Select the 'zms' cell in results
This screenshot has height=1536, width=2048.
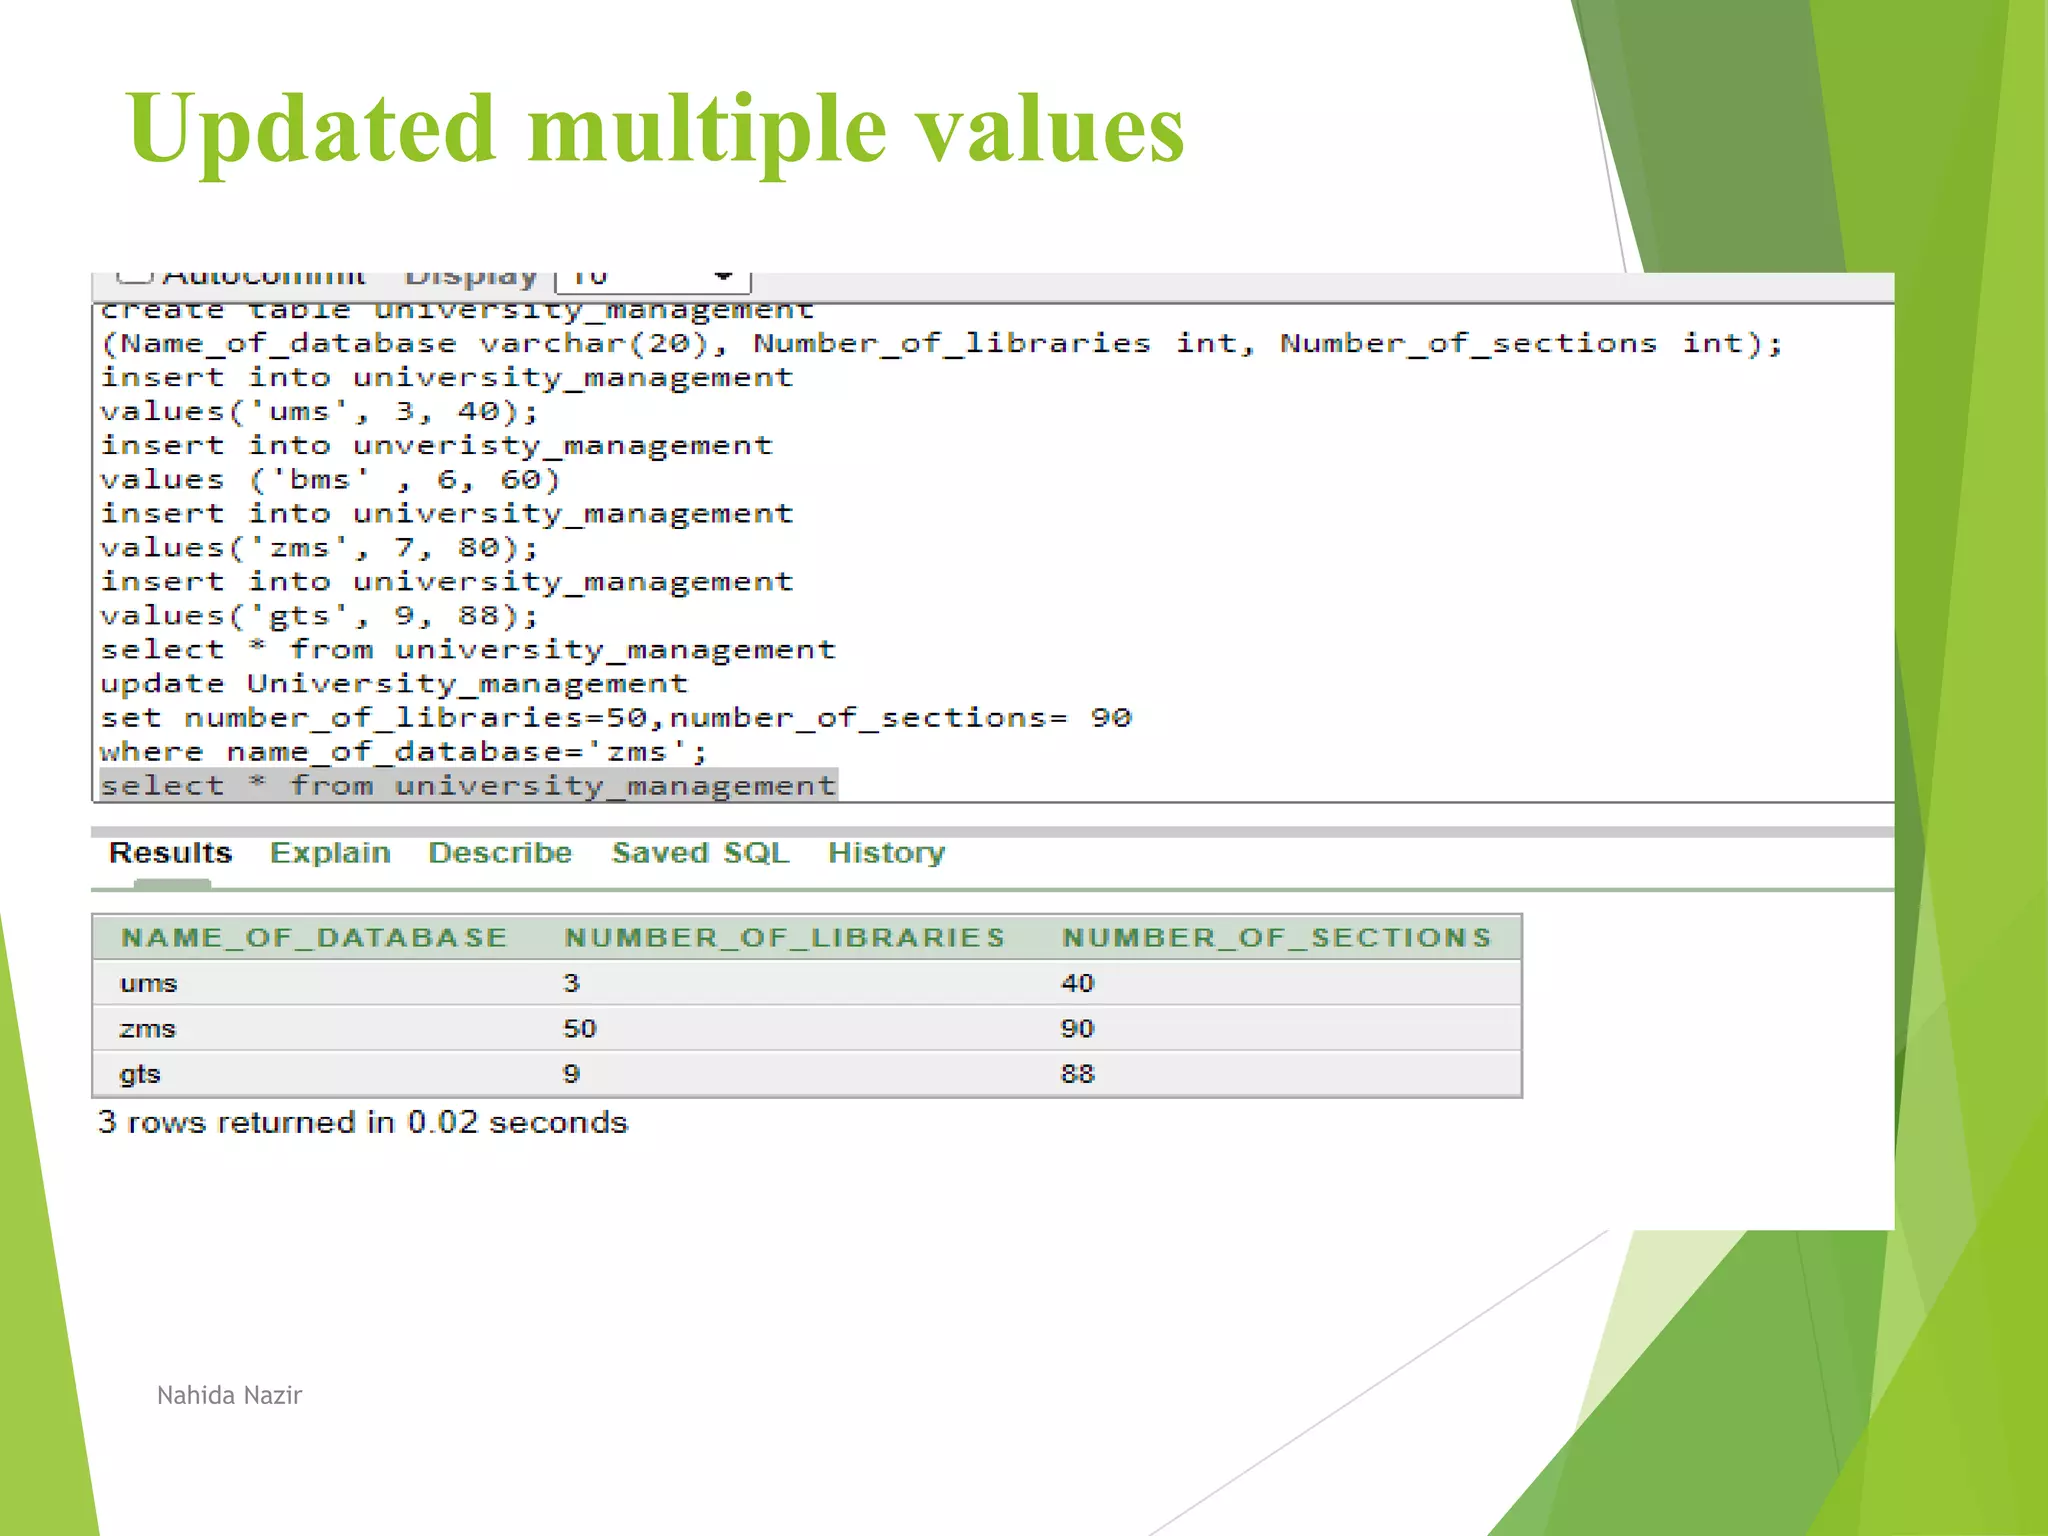click(148, 1029)
